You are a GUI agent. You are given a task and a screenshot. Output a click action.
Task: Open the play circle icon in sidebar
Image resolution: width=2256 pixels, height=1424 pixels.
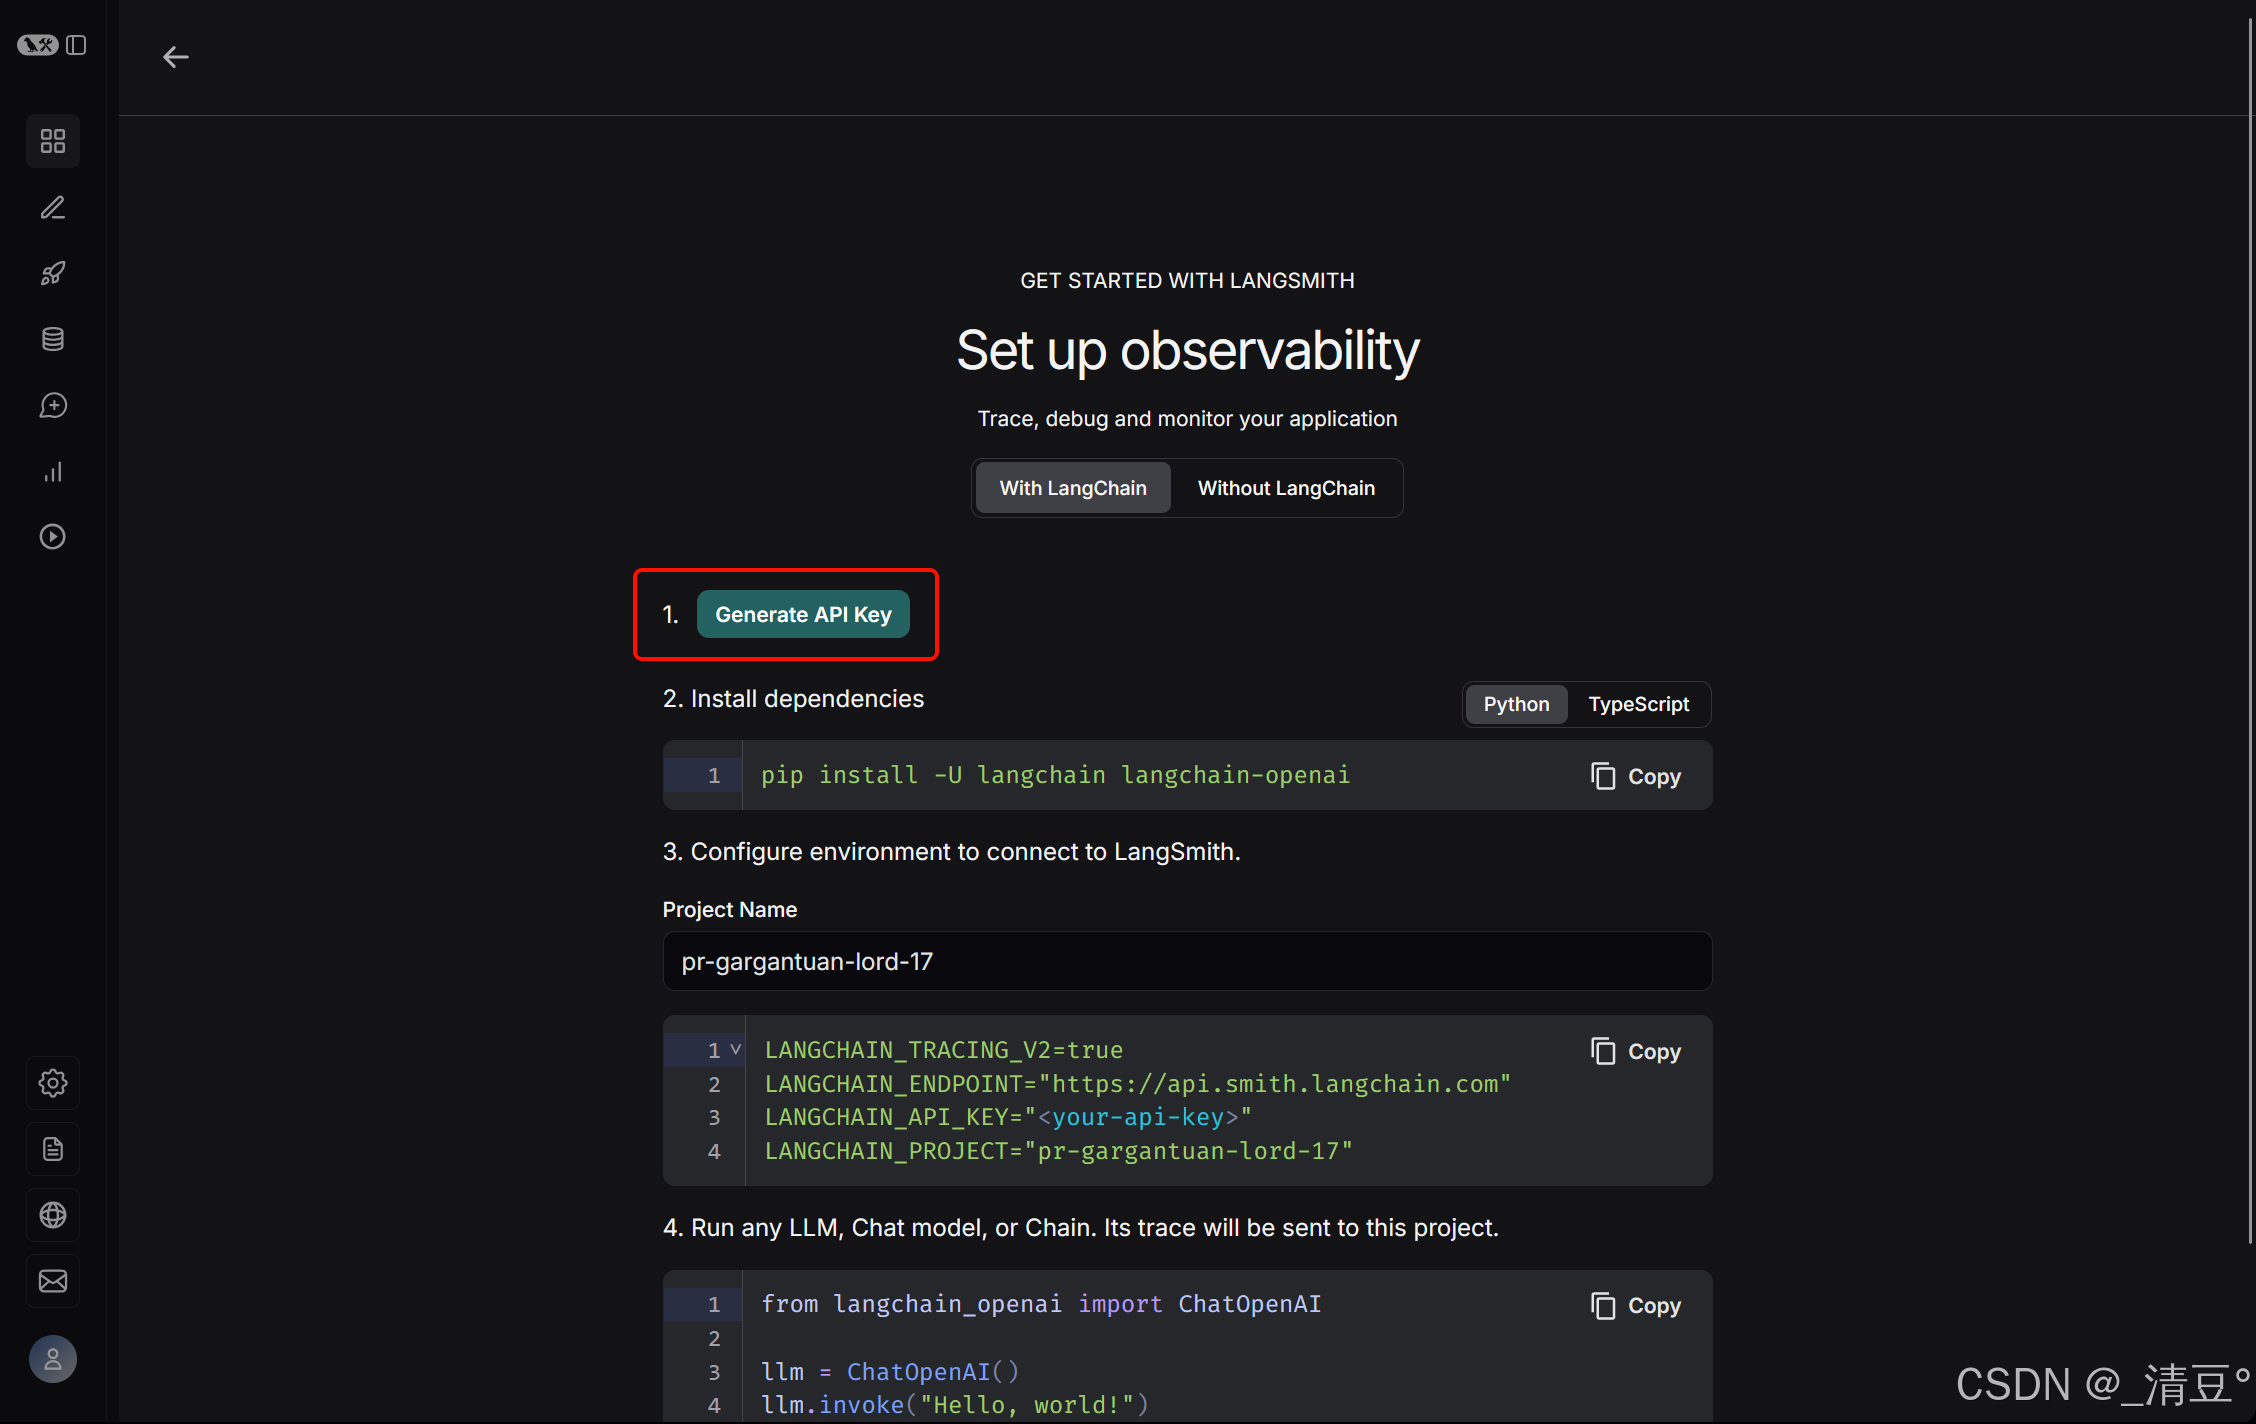53,537
